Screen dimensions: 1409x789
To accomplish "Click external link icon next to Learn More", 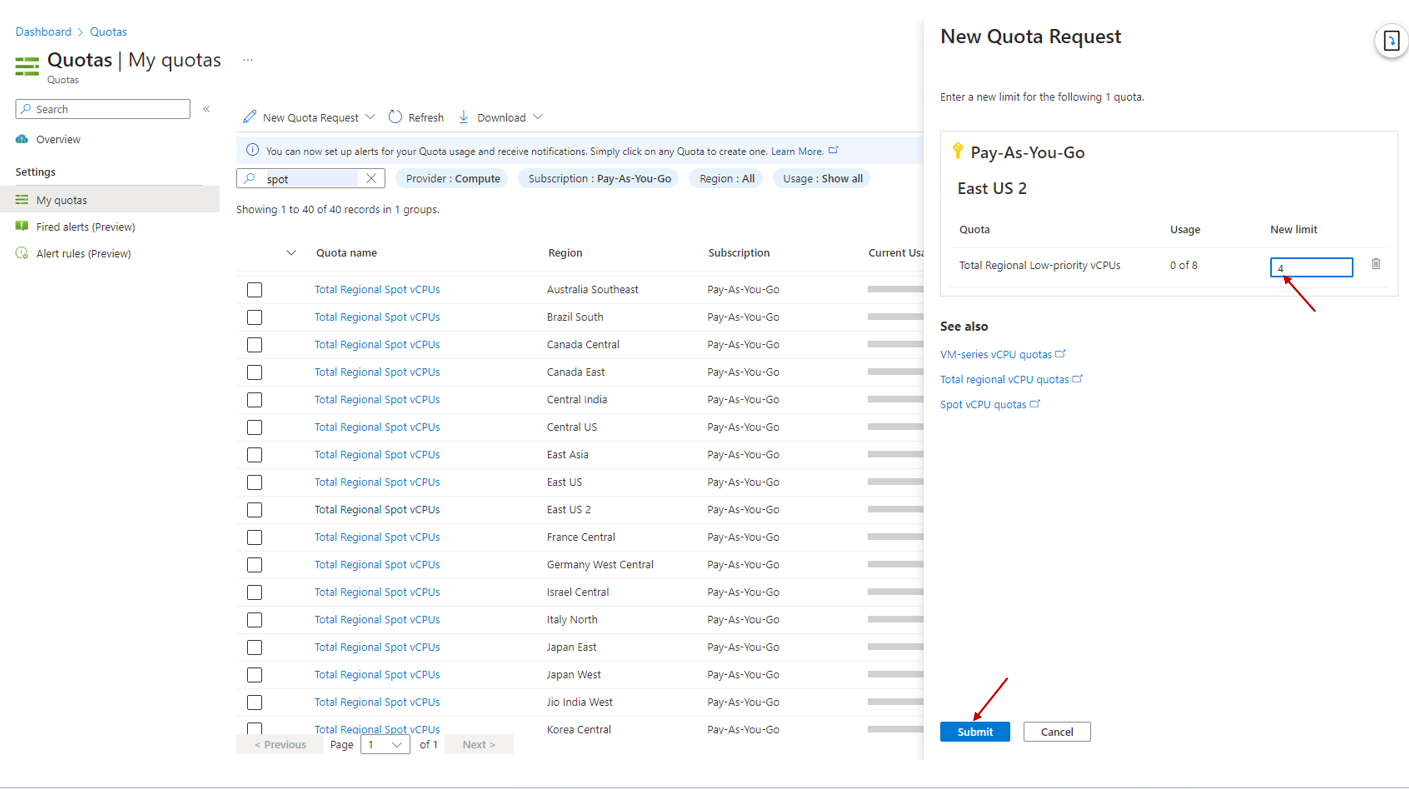I will tap(833, 151).
